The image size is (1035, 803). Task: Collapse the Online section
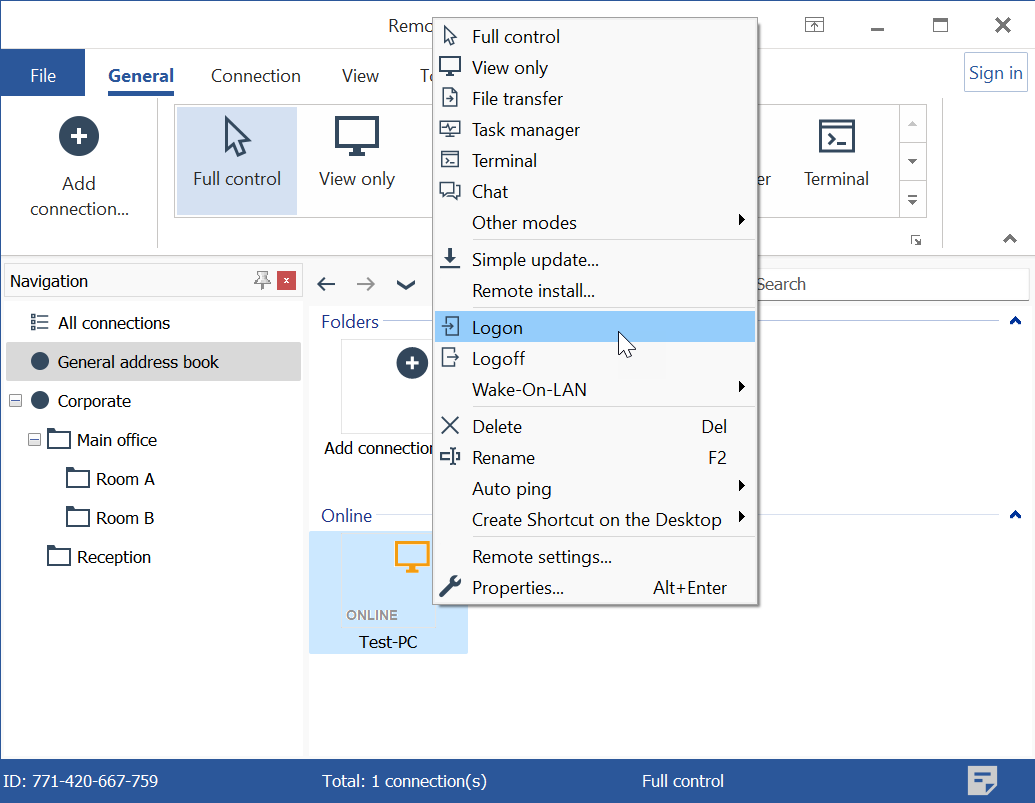click(x=1015, y=516)
